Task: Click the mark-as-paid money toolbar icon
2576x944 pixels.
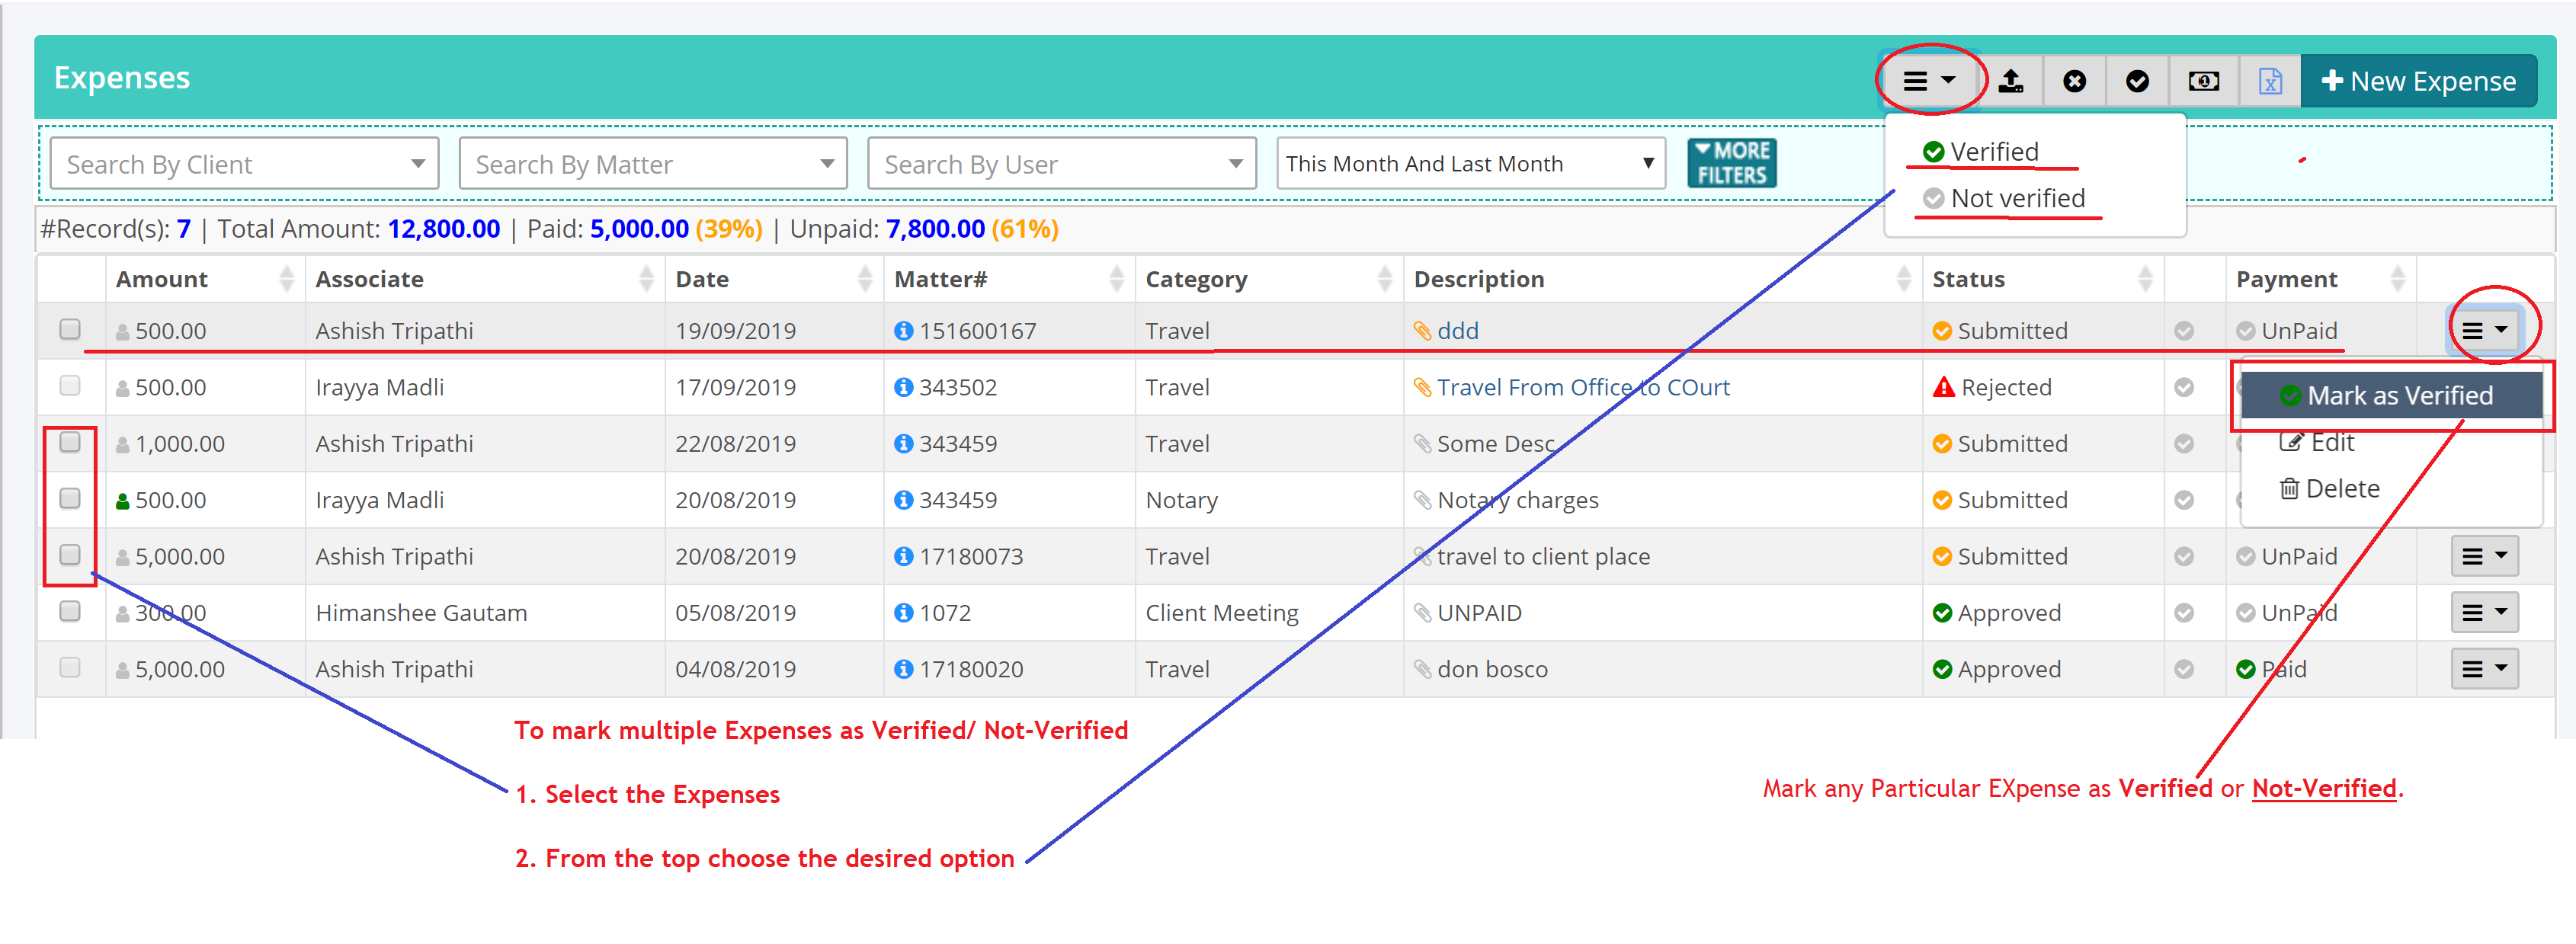Action: point(2203,81)
